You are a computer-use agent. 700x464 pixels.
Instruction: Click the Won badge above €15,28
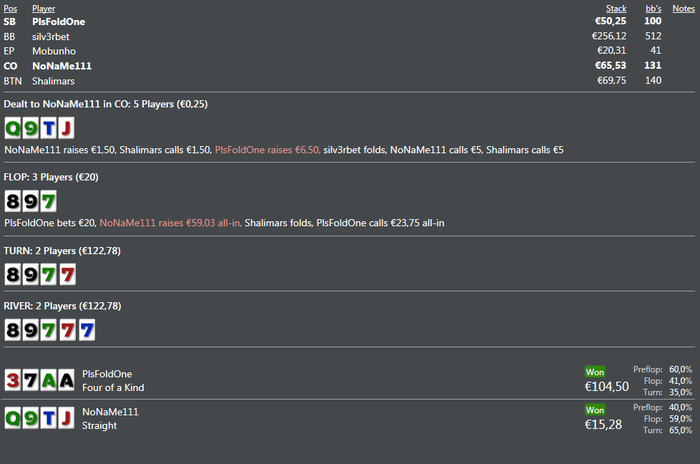(595, 409)
